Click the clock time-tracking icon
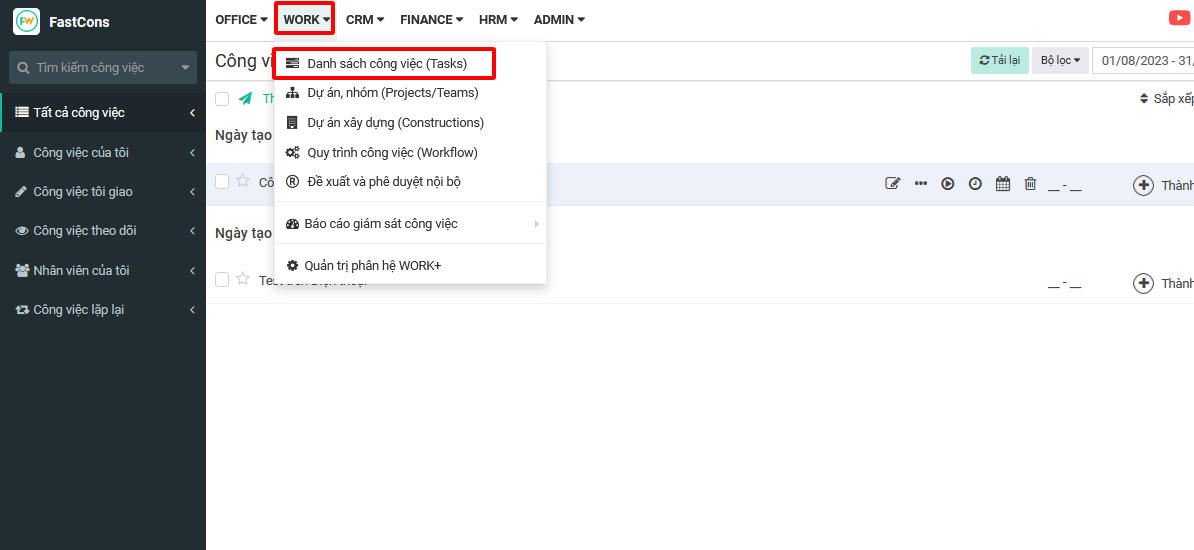Image resolution: width=1194 pixels, height=550 pixels. click(x=975, y=183)
